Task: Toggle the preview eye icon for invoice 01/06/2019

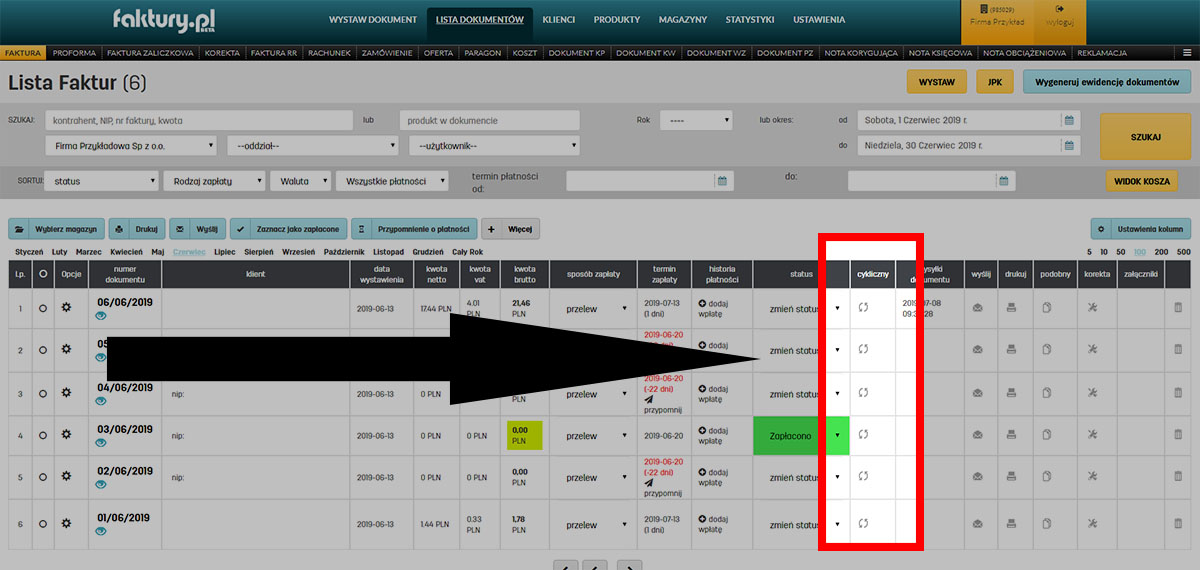Action: 101,530
